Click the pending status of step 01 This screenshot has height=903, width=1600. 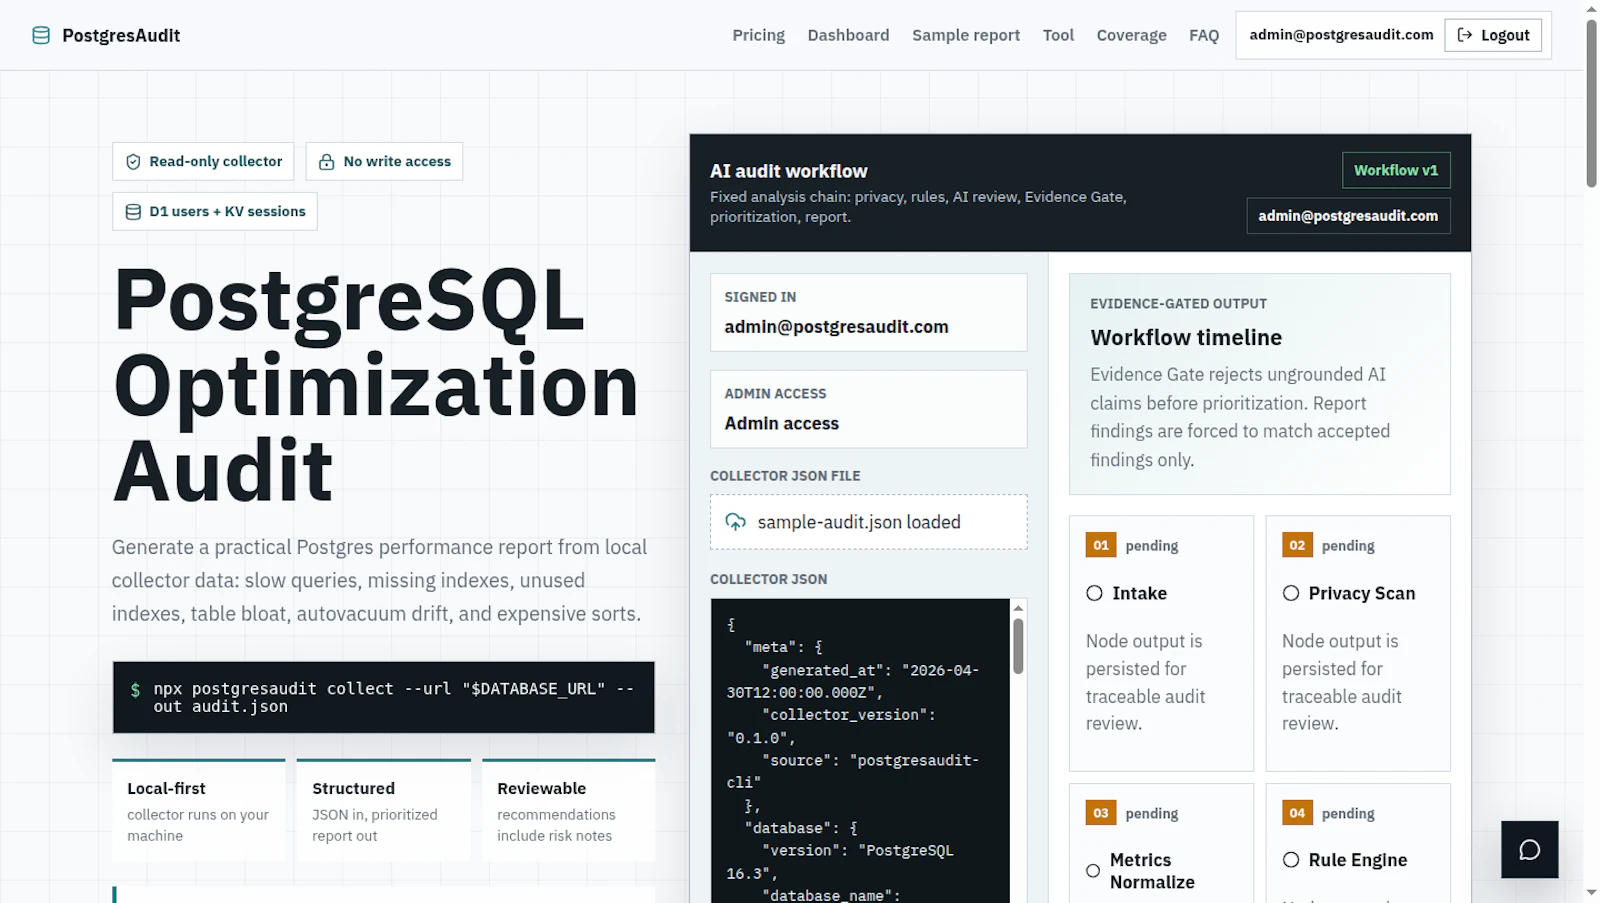(x=1151, y=545)
